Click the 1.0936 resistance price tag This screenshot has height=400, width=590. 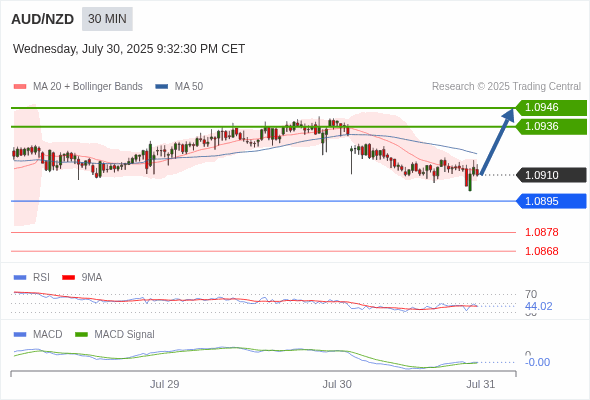point(551,126)
